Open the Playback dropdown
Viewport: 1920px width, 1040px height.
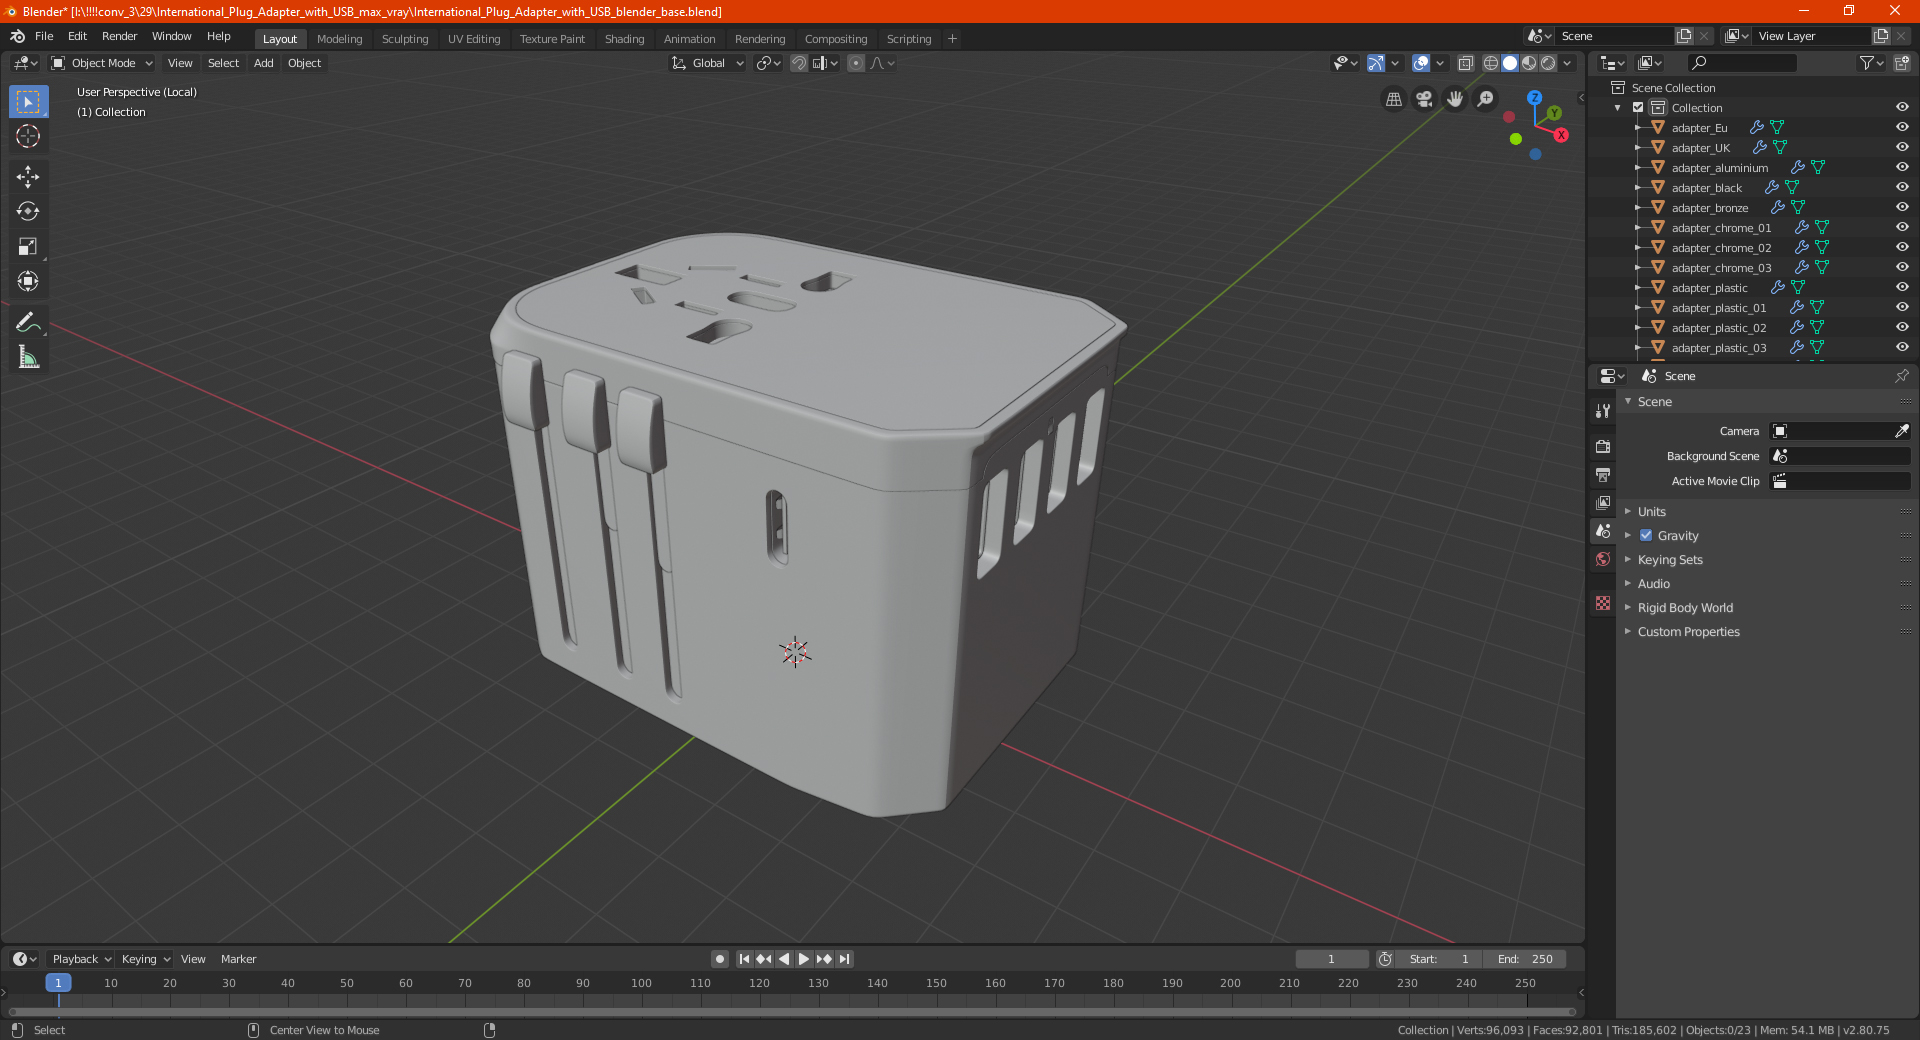(82, 959)
